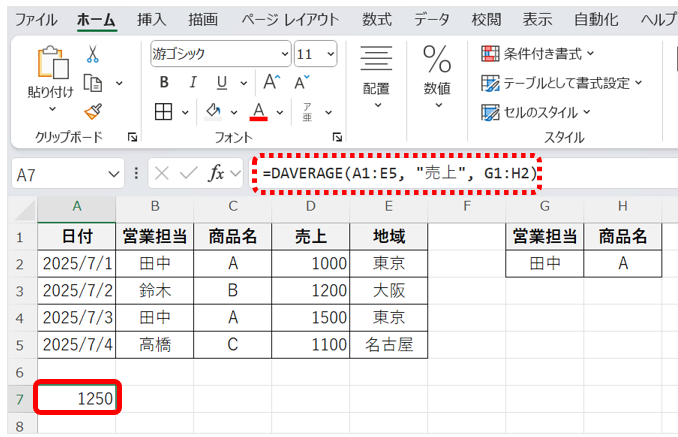Viewport: 678px width, 437px height.
Task: Open the 游ゴシック font name dropdown
Action: [285, 54]
